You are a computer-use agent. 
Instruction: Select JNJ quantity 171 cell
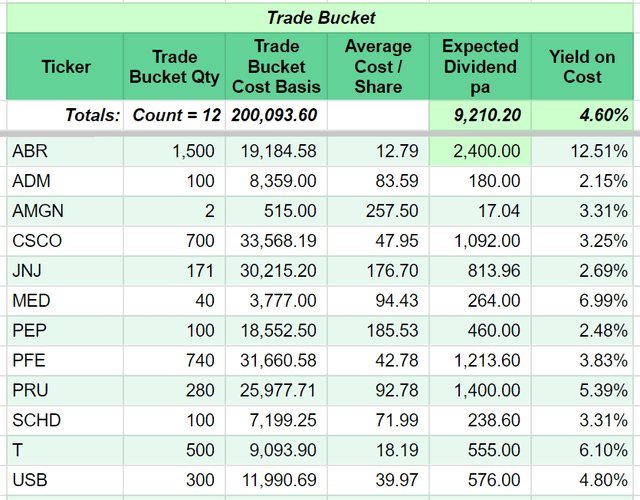(x=174, y=271)
